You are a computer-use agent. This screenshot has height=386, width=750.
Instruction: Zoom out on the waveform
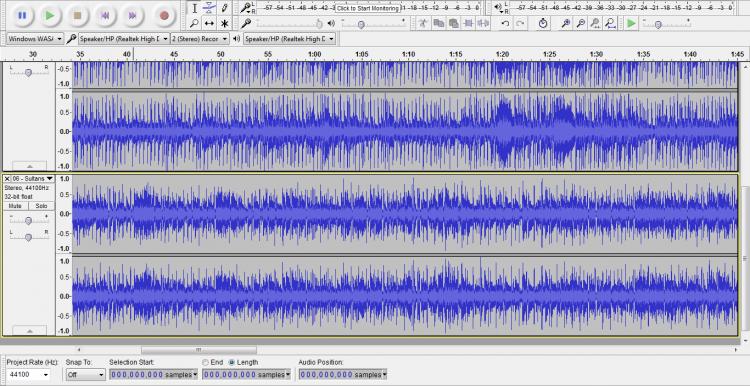[580, 23]
